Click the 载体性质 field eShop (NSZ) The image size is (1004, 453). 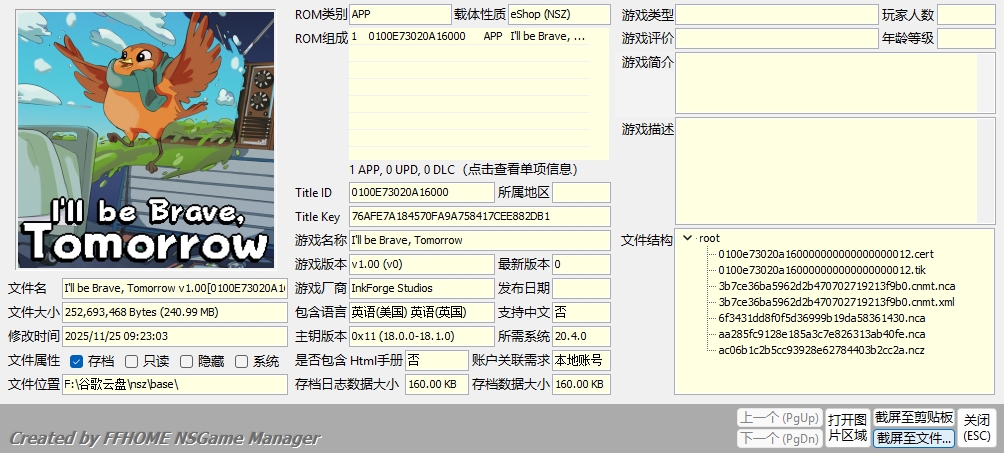pyautogui.click(x=559, y=14)
